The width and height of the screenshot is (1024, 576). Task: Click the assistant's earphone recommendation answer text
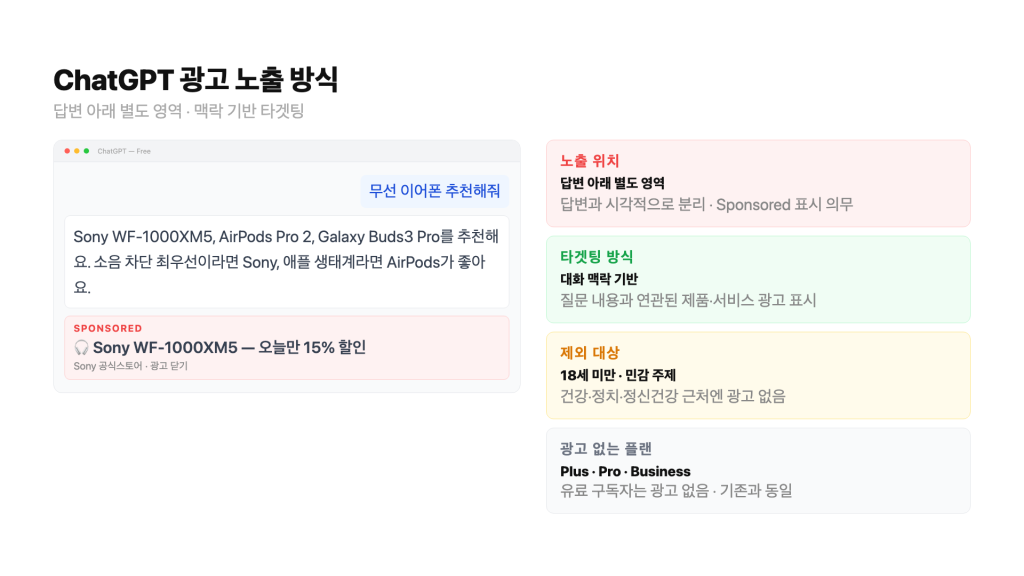[x=286, y=262]
